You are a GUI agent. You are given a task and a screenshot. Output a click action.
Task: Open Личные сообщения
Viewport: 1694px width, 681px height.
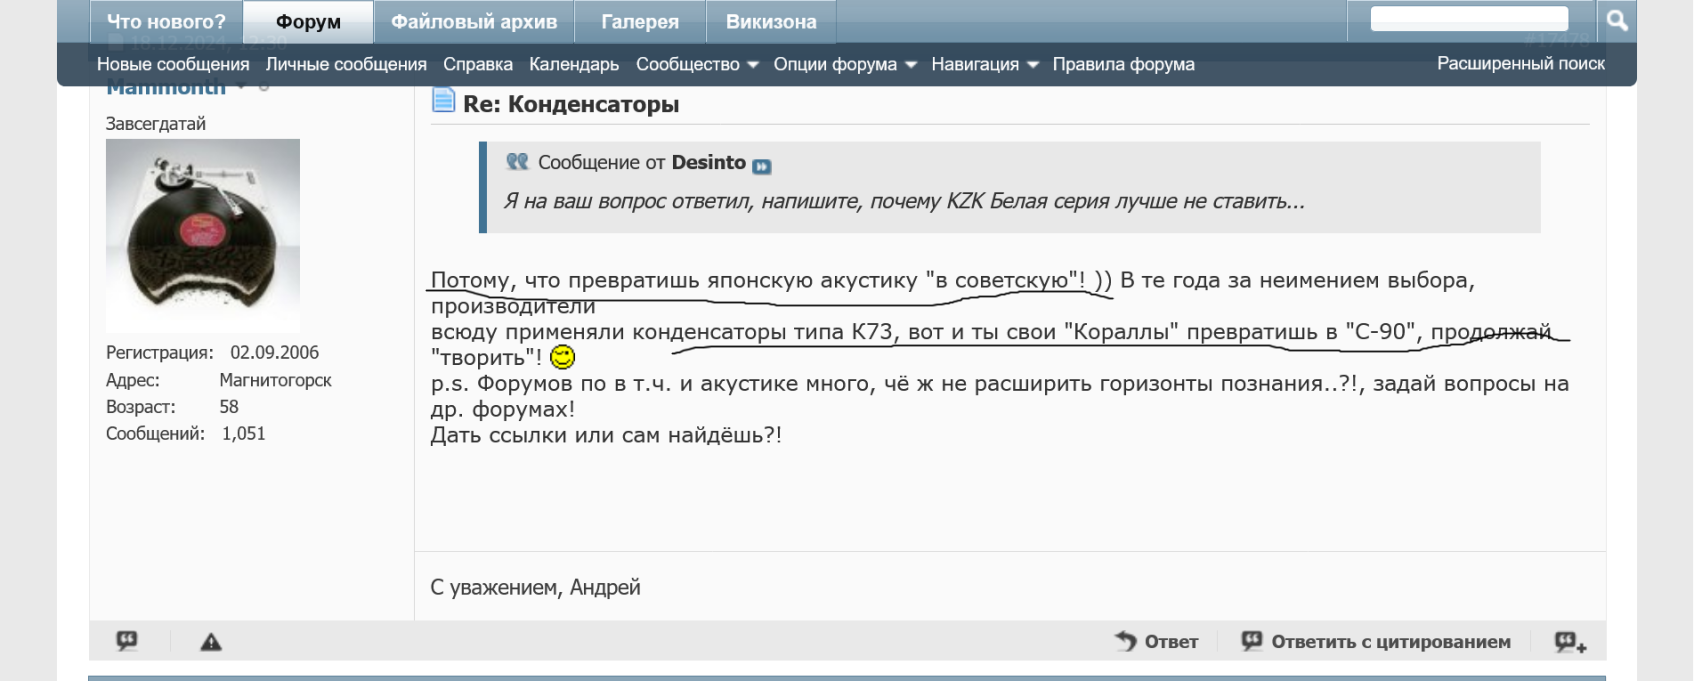346,64
